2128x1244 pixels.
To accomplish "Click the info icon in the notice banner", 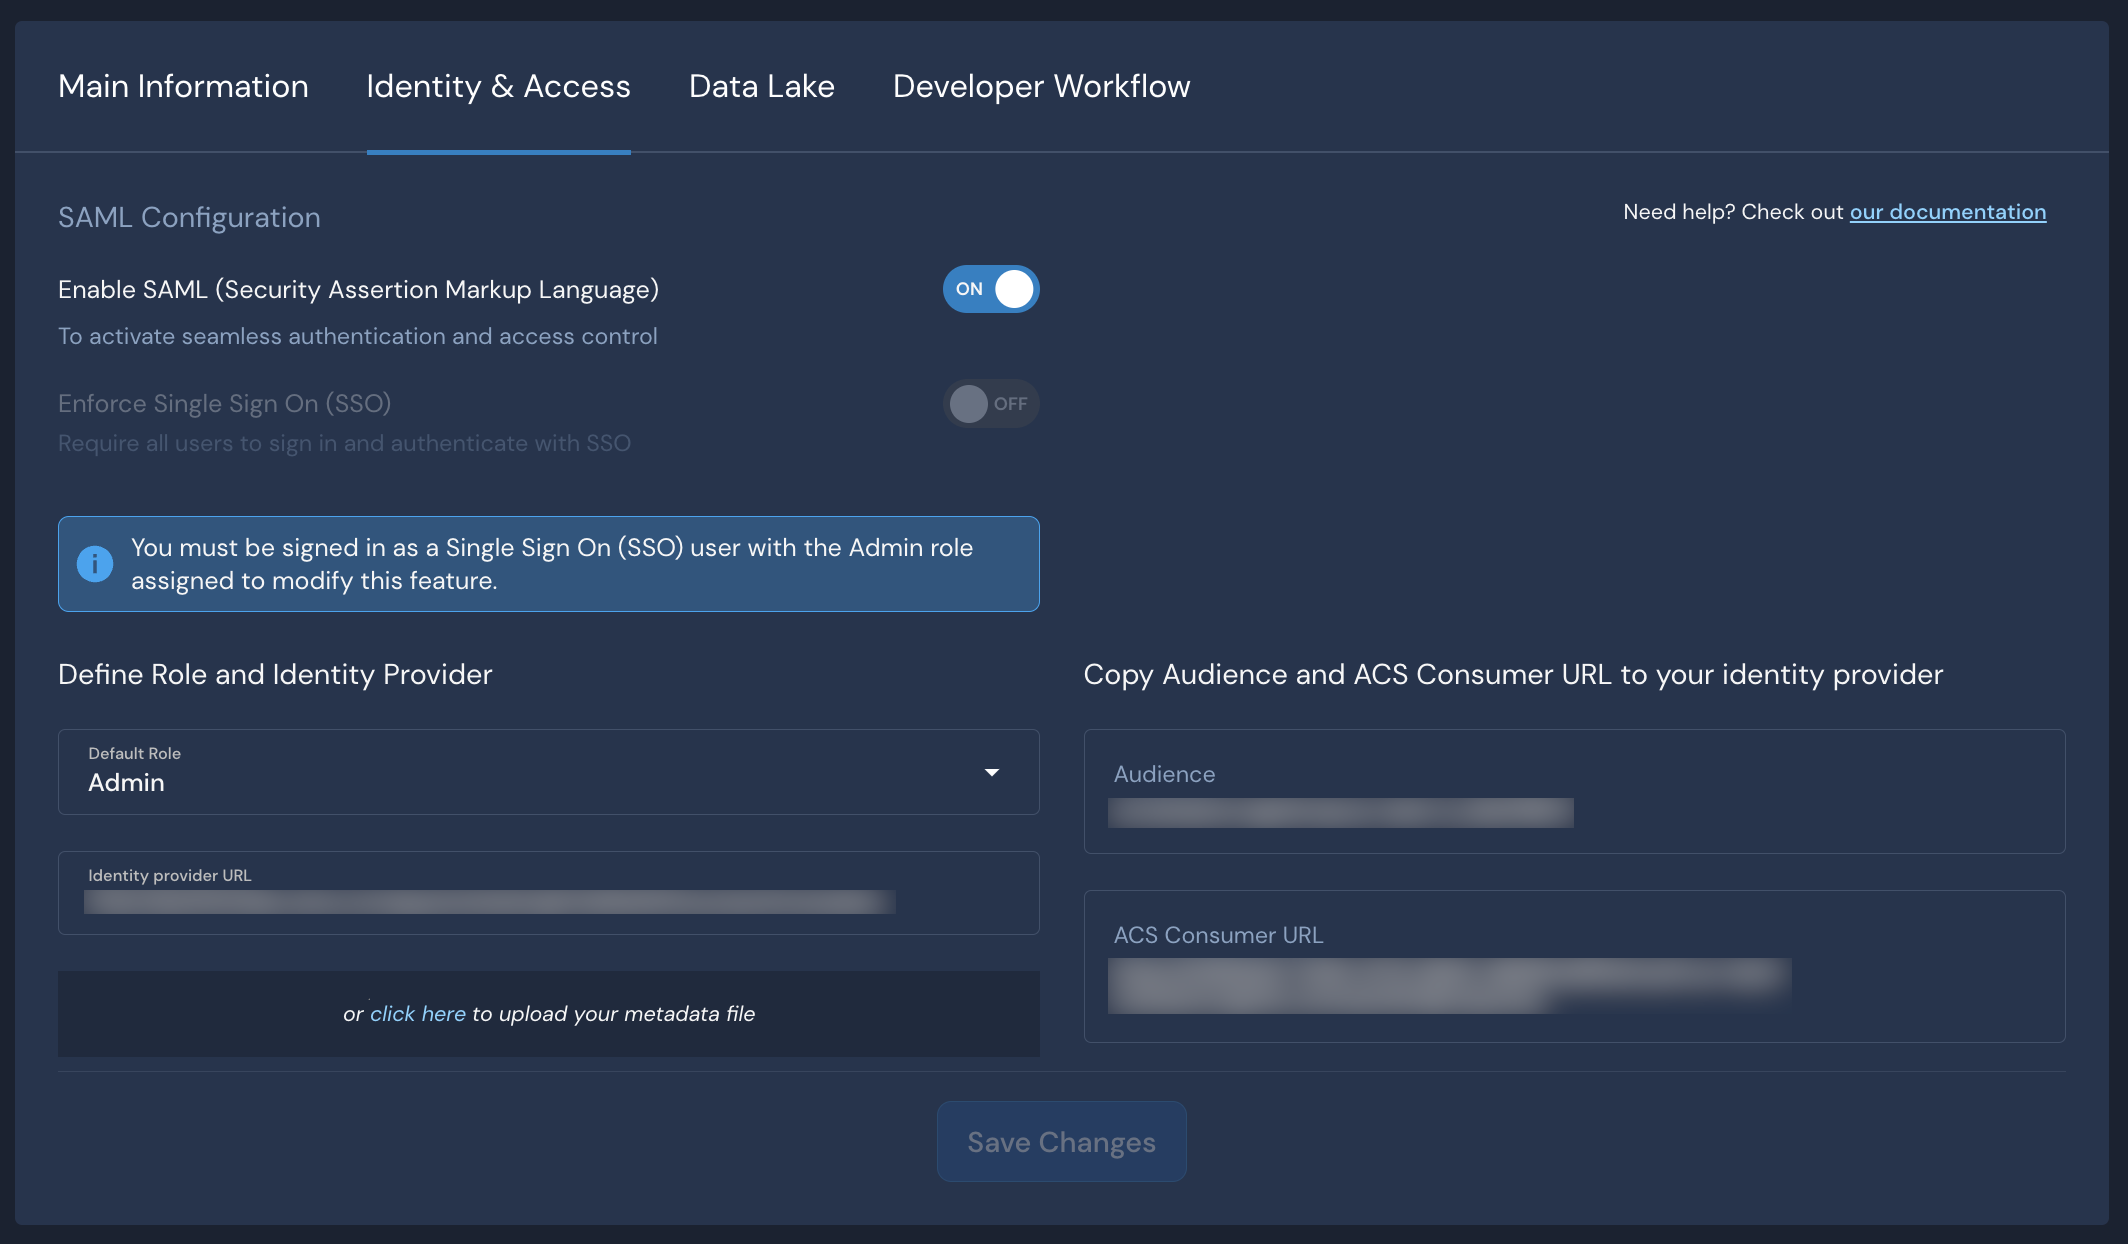I will pos(95,563).
